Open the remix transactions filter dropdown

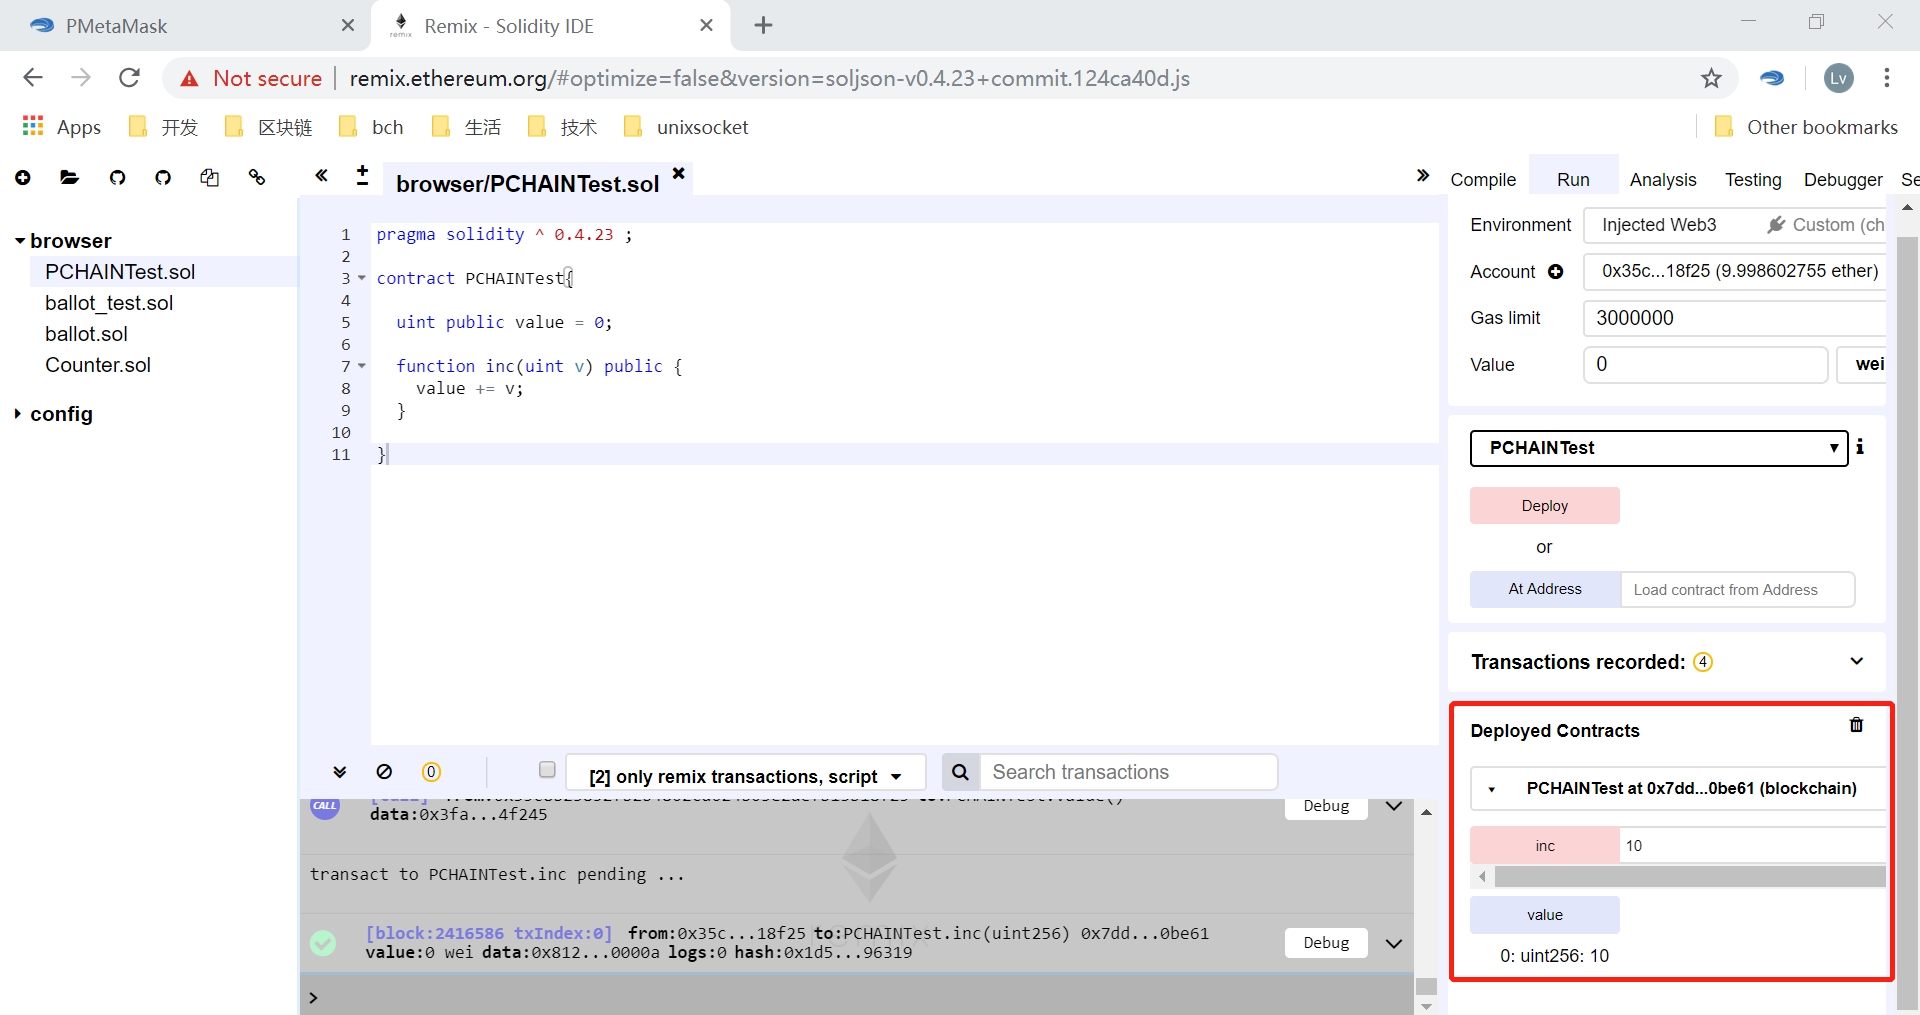pyautogui.click(x=745, y=776)
